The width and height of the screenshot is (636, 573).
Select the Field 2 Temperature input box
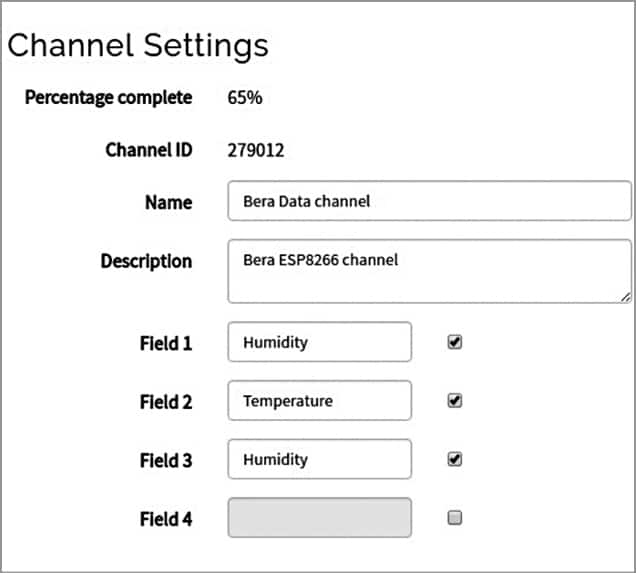(319, 401)
